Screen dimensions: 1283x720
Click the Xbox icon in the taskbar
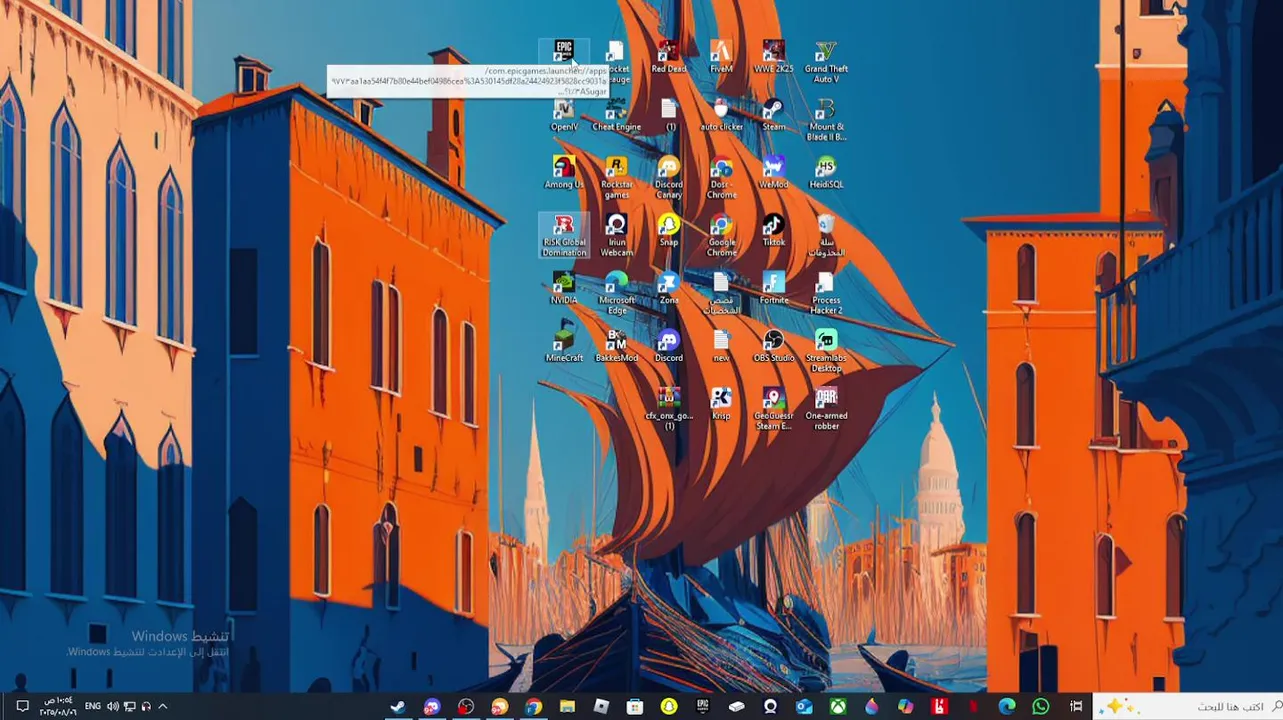[839, 706]
